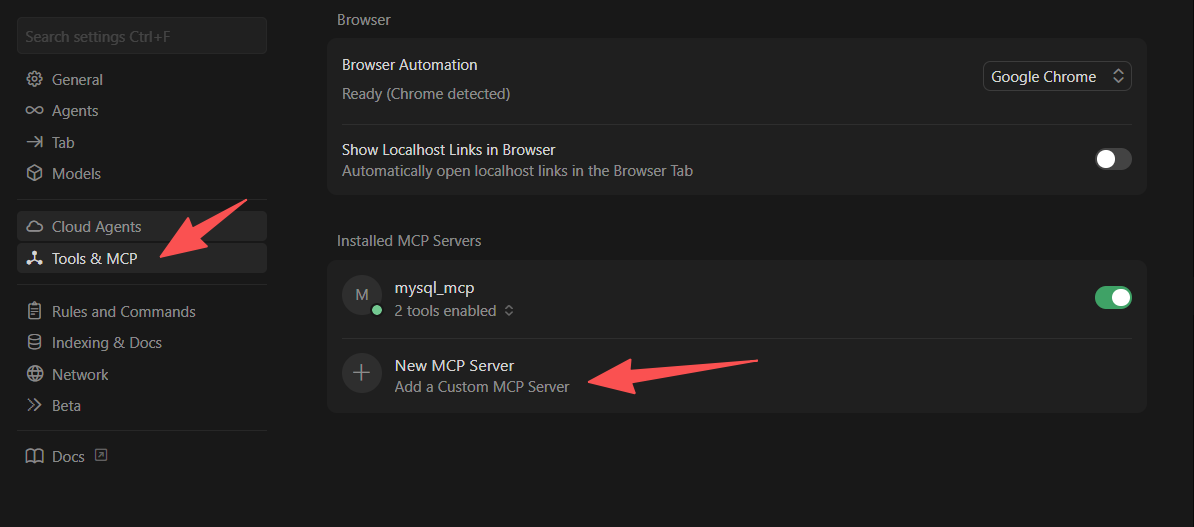The image size is (1194, 527).
Task: Click the Cloud Agents cloud icon
Action: [x=35, y=227]
